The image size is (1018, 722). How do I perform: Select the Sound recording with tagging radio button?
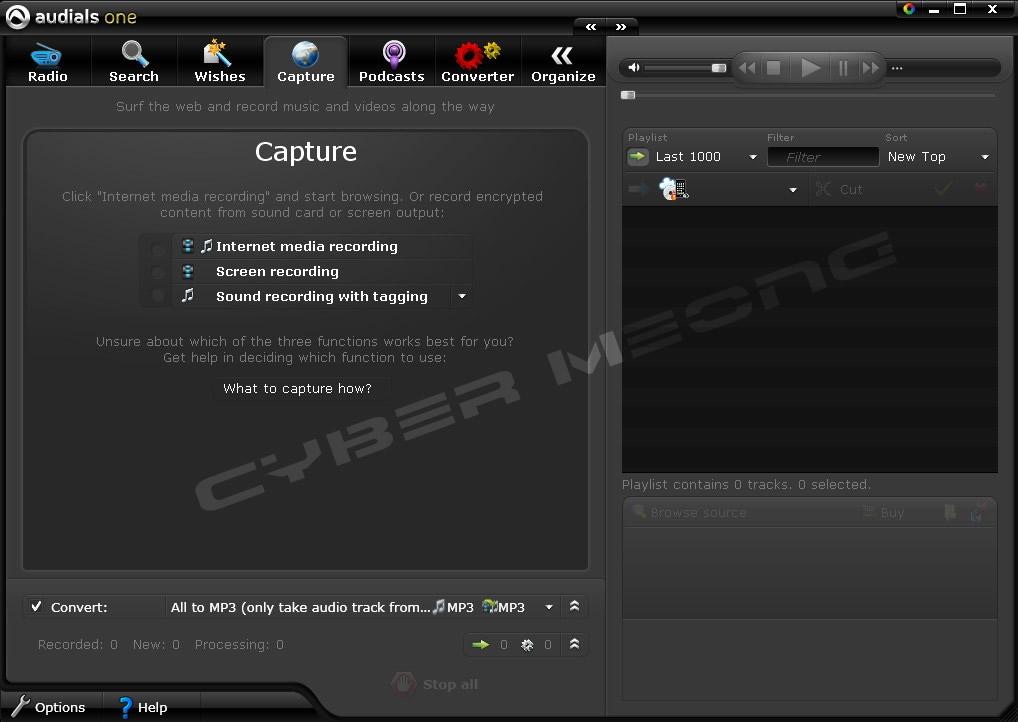click(x=157, y=297)
